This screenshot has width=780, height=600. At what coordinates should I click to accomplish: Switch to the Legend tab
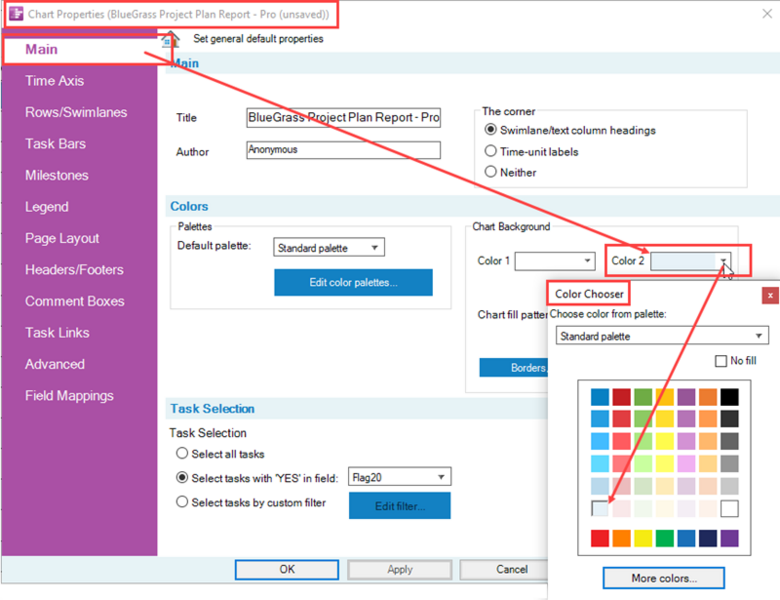47,206
